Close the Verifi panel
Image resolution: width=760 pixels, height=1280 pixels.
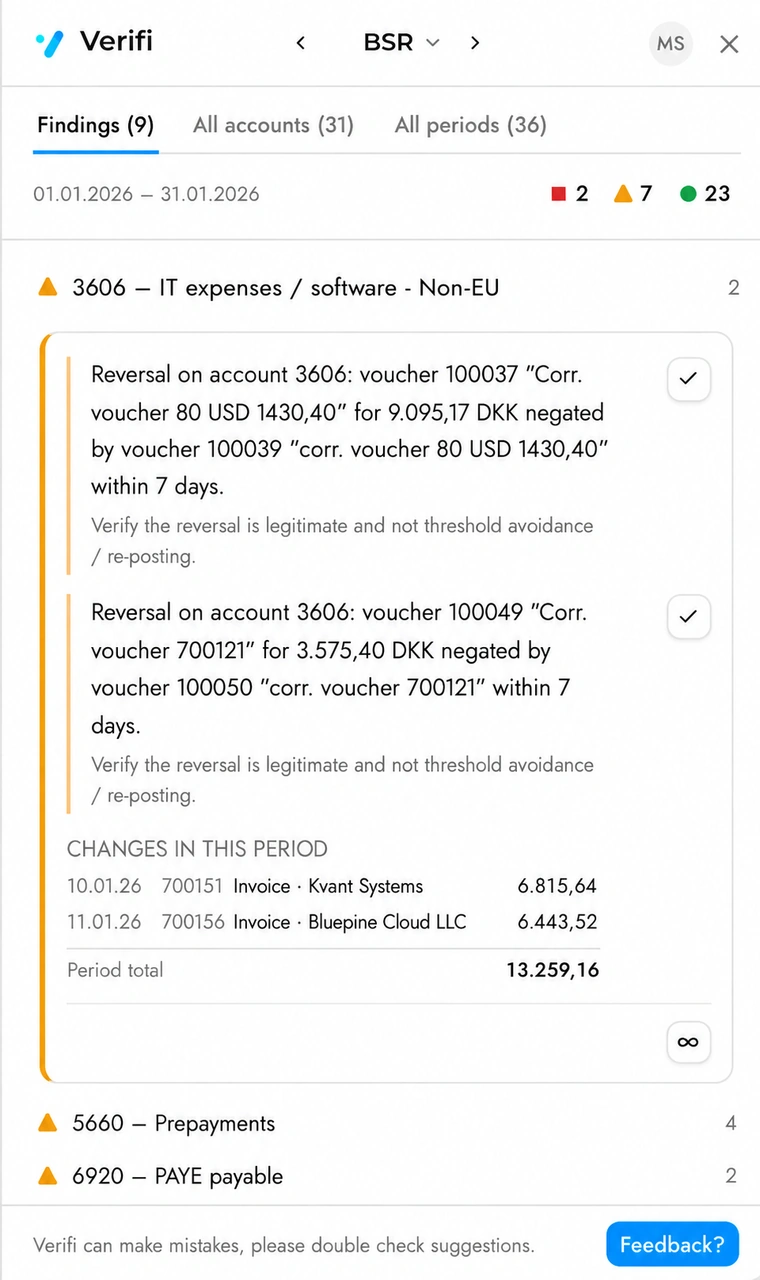point(729,44)
